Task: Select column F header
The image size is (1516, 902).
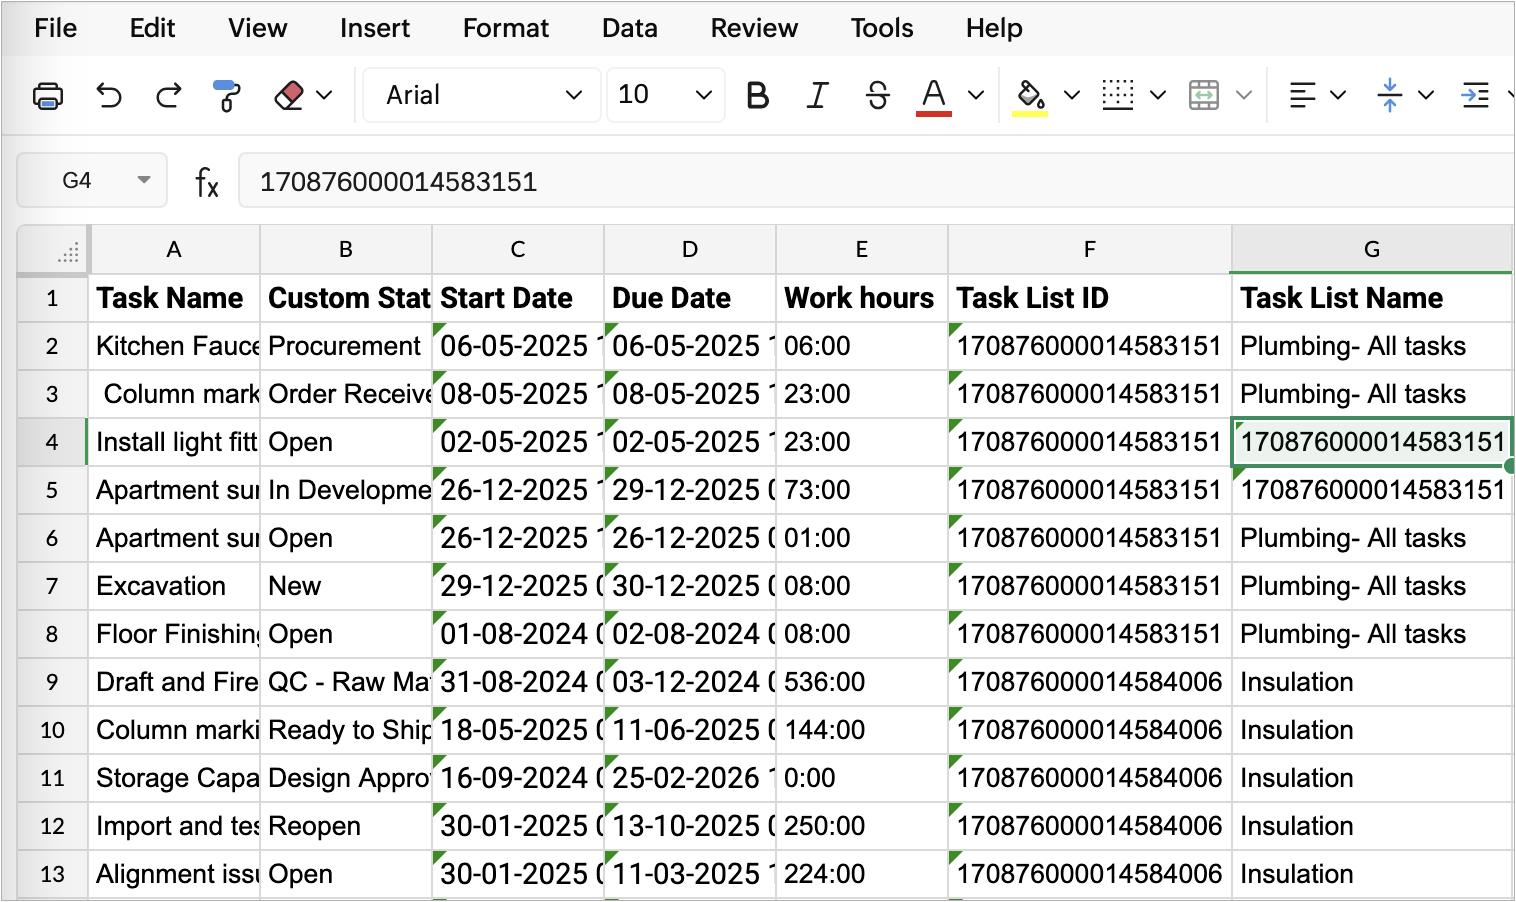Action: pyautogui.click(x=1089, y=250)
